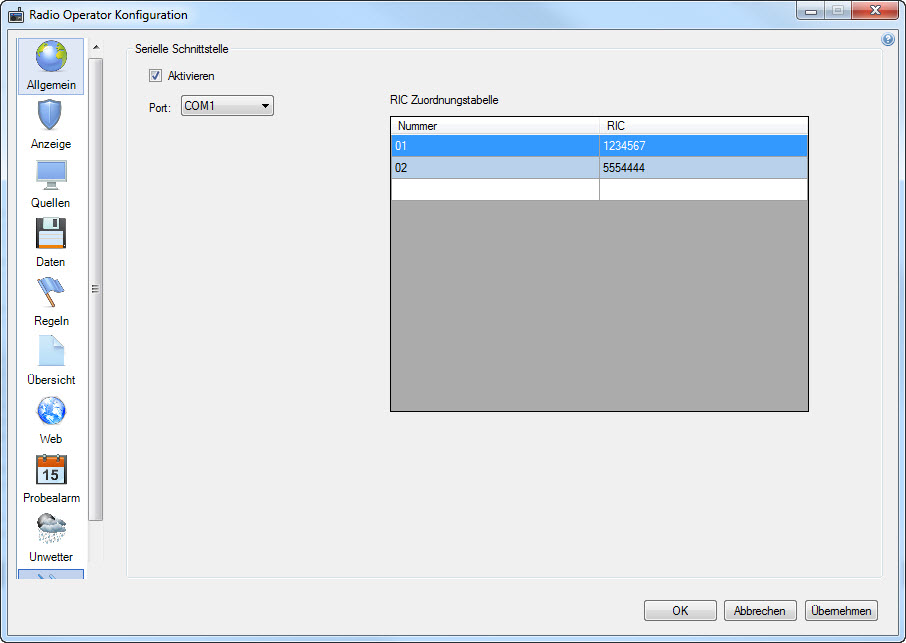Click the Nummer column header

coord(495,126)
